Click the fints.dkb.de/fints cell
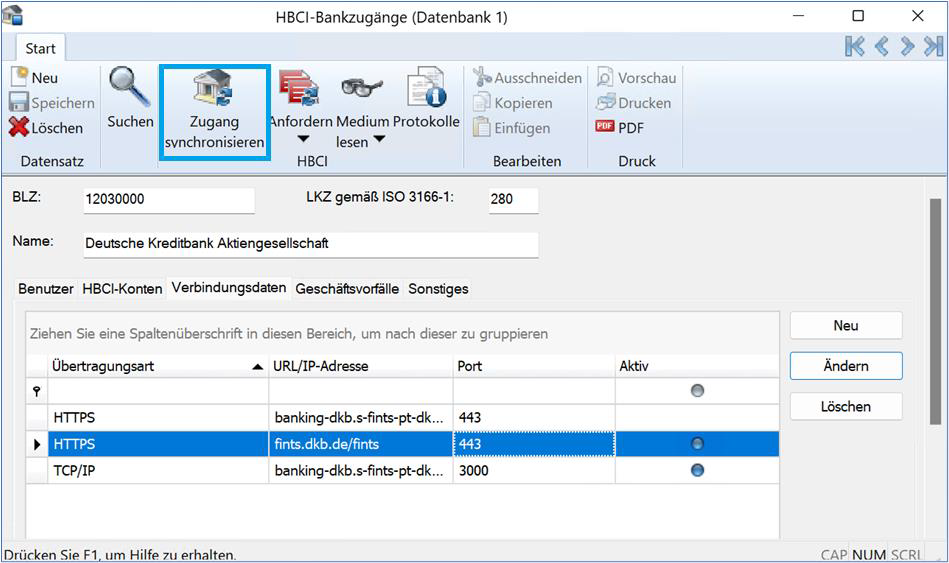This screenshot has width=949, height=563. coord(361,444)
